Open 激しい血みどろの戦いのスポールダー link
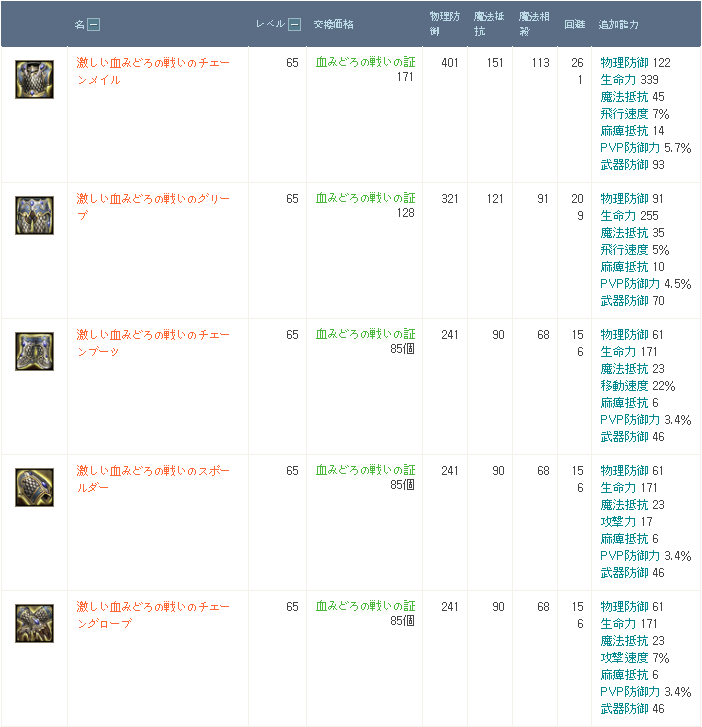702x727 pixels. pos(153,479)
